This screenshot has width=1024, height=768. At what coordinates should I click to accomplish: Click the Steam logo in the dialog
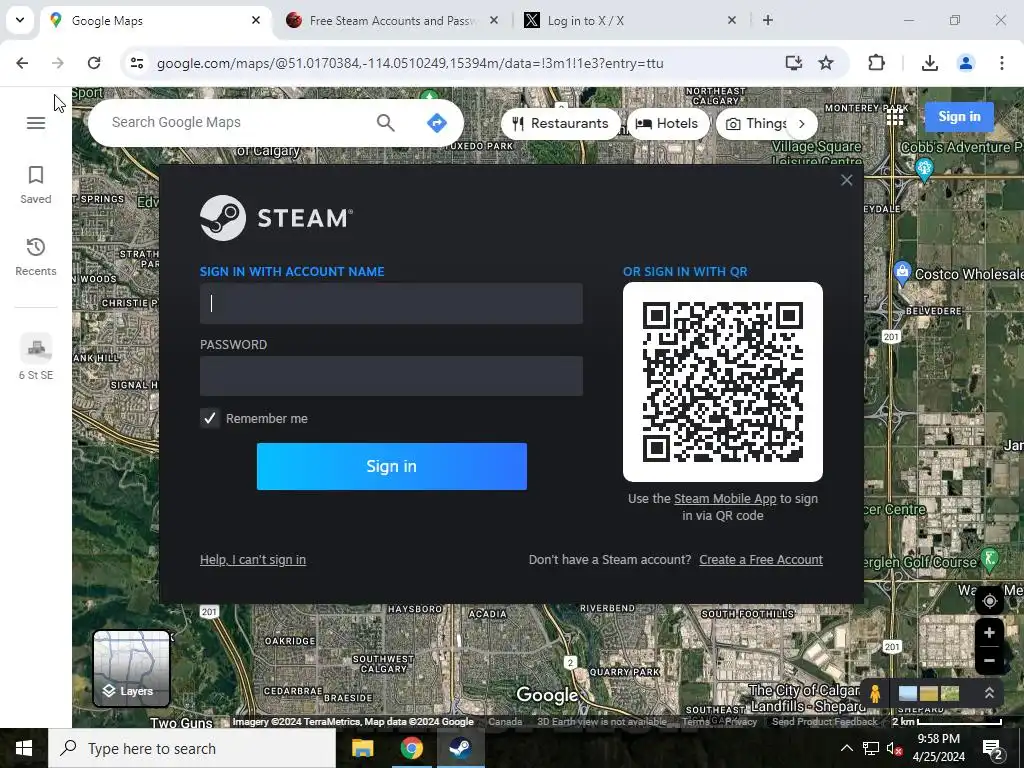pyautogui.click(x=276, y=218)
